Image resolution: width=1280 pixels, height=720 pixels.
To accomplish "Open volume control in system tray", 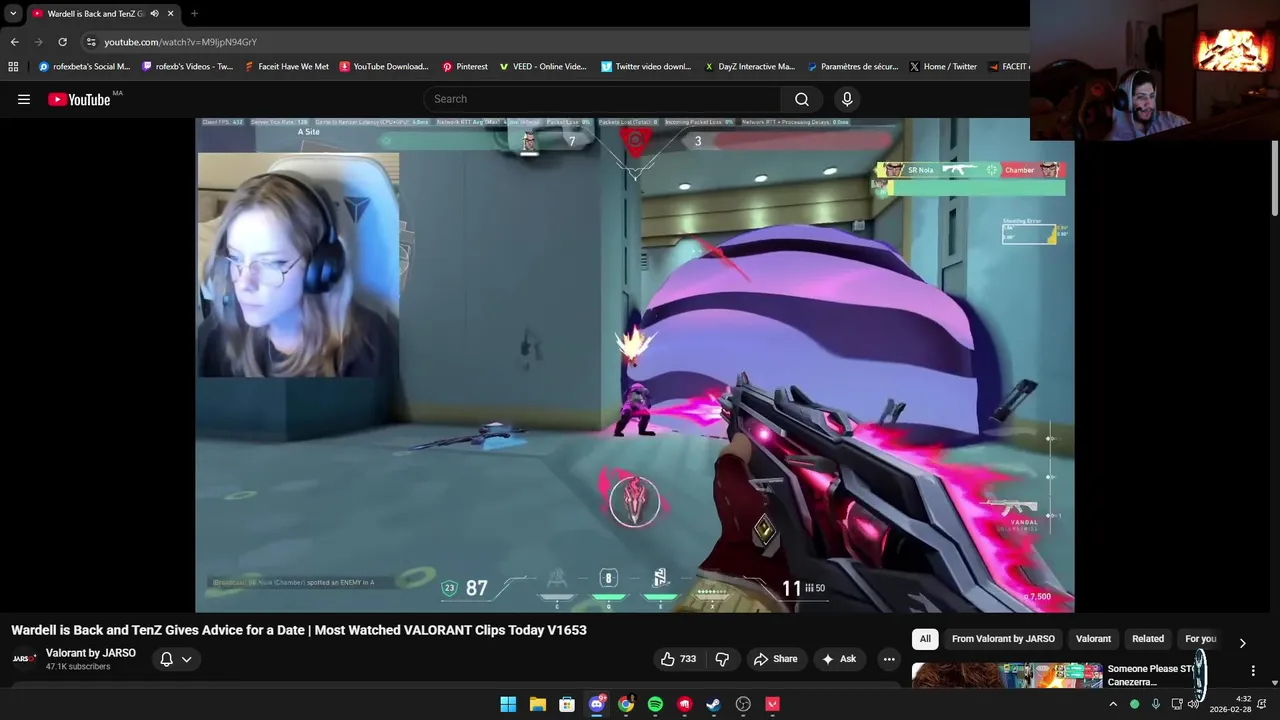I will tap(1194, 704).
